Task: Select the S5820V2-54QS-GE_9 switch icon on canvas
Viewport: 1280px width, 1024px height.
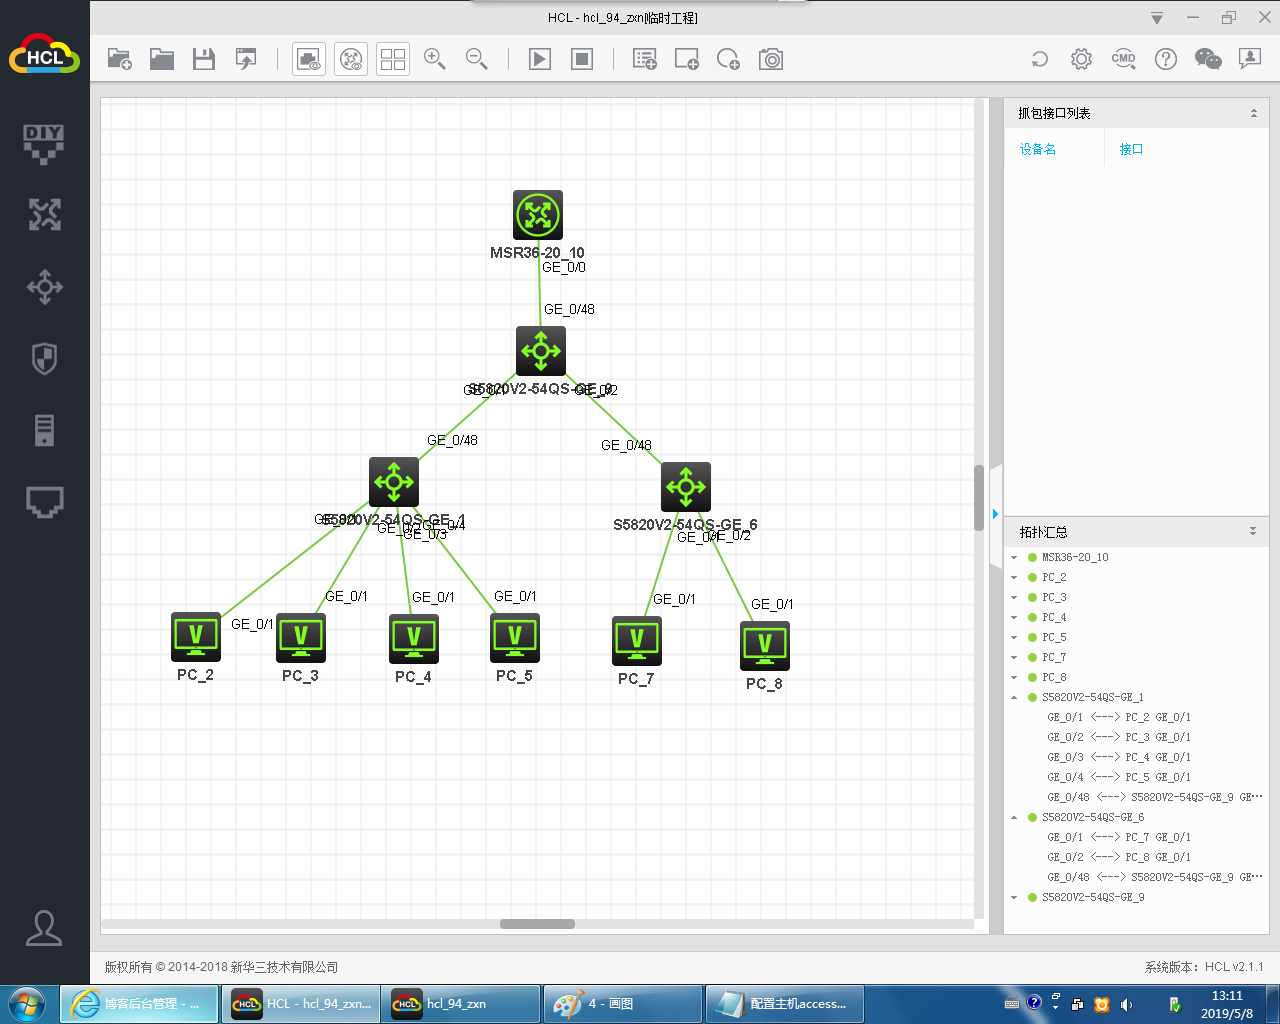Action: tap(541, 351)
